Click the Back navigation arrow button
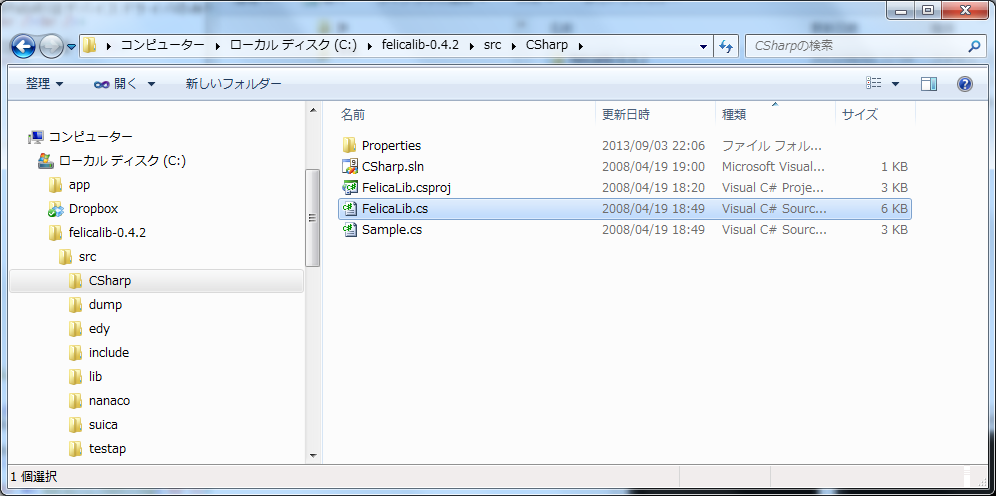996x496 pixels. [24, 46]
